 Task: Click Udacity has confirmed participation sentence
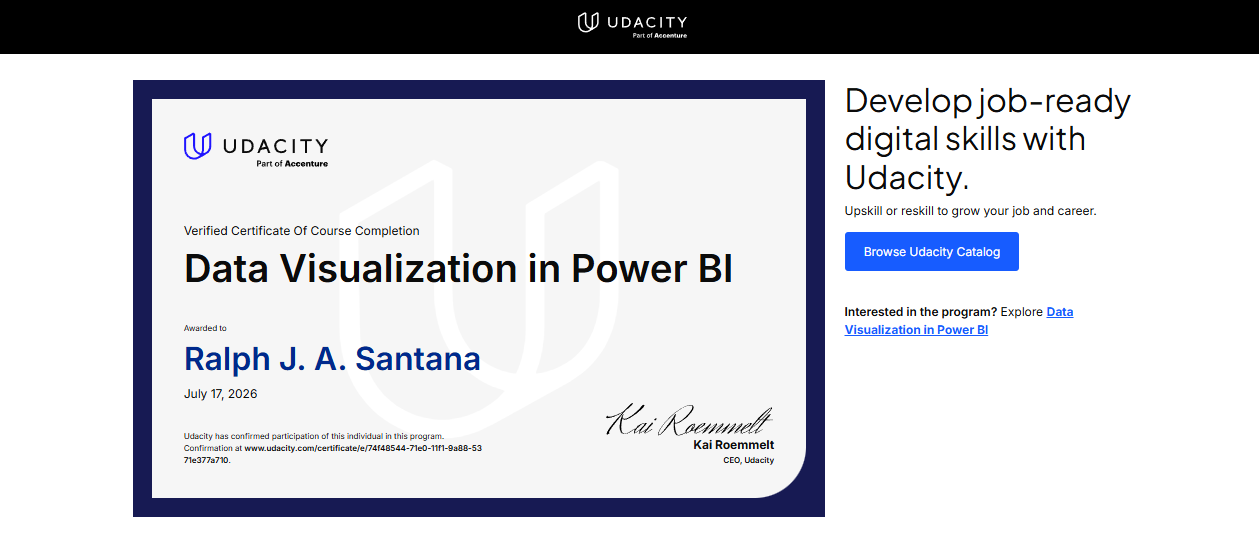click(314, 436)
